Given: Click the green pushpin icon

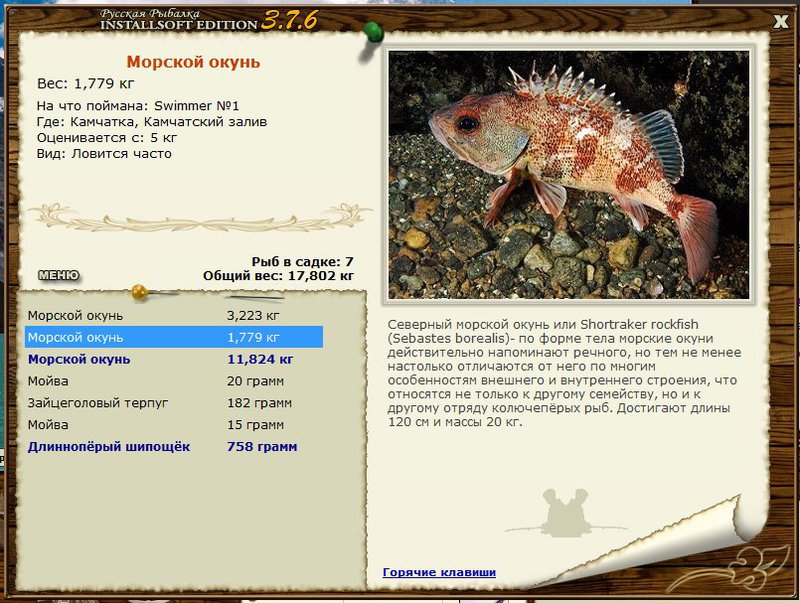Looking at the screenshot, I should click(374, 32).
